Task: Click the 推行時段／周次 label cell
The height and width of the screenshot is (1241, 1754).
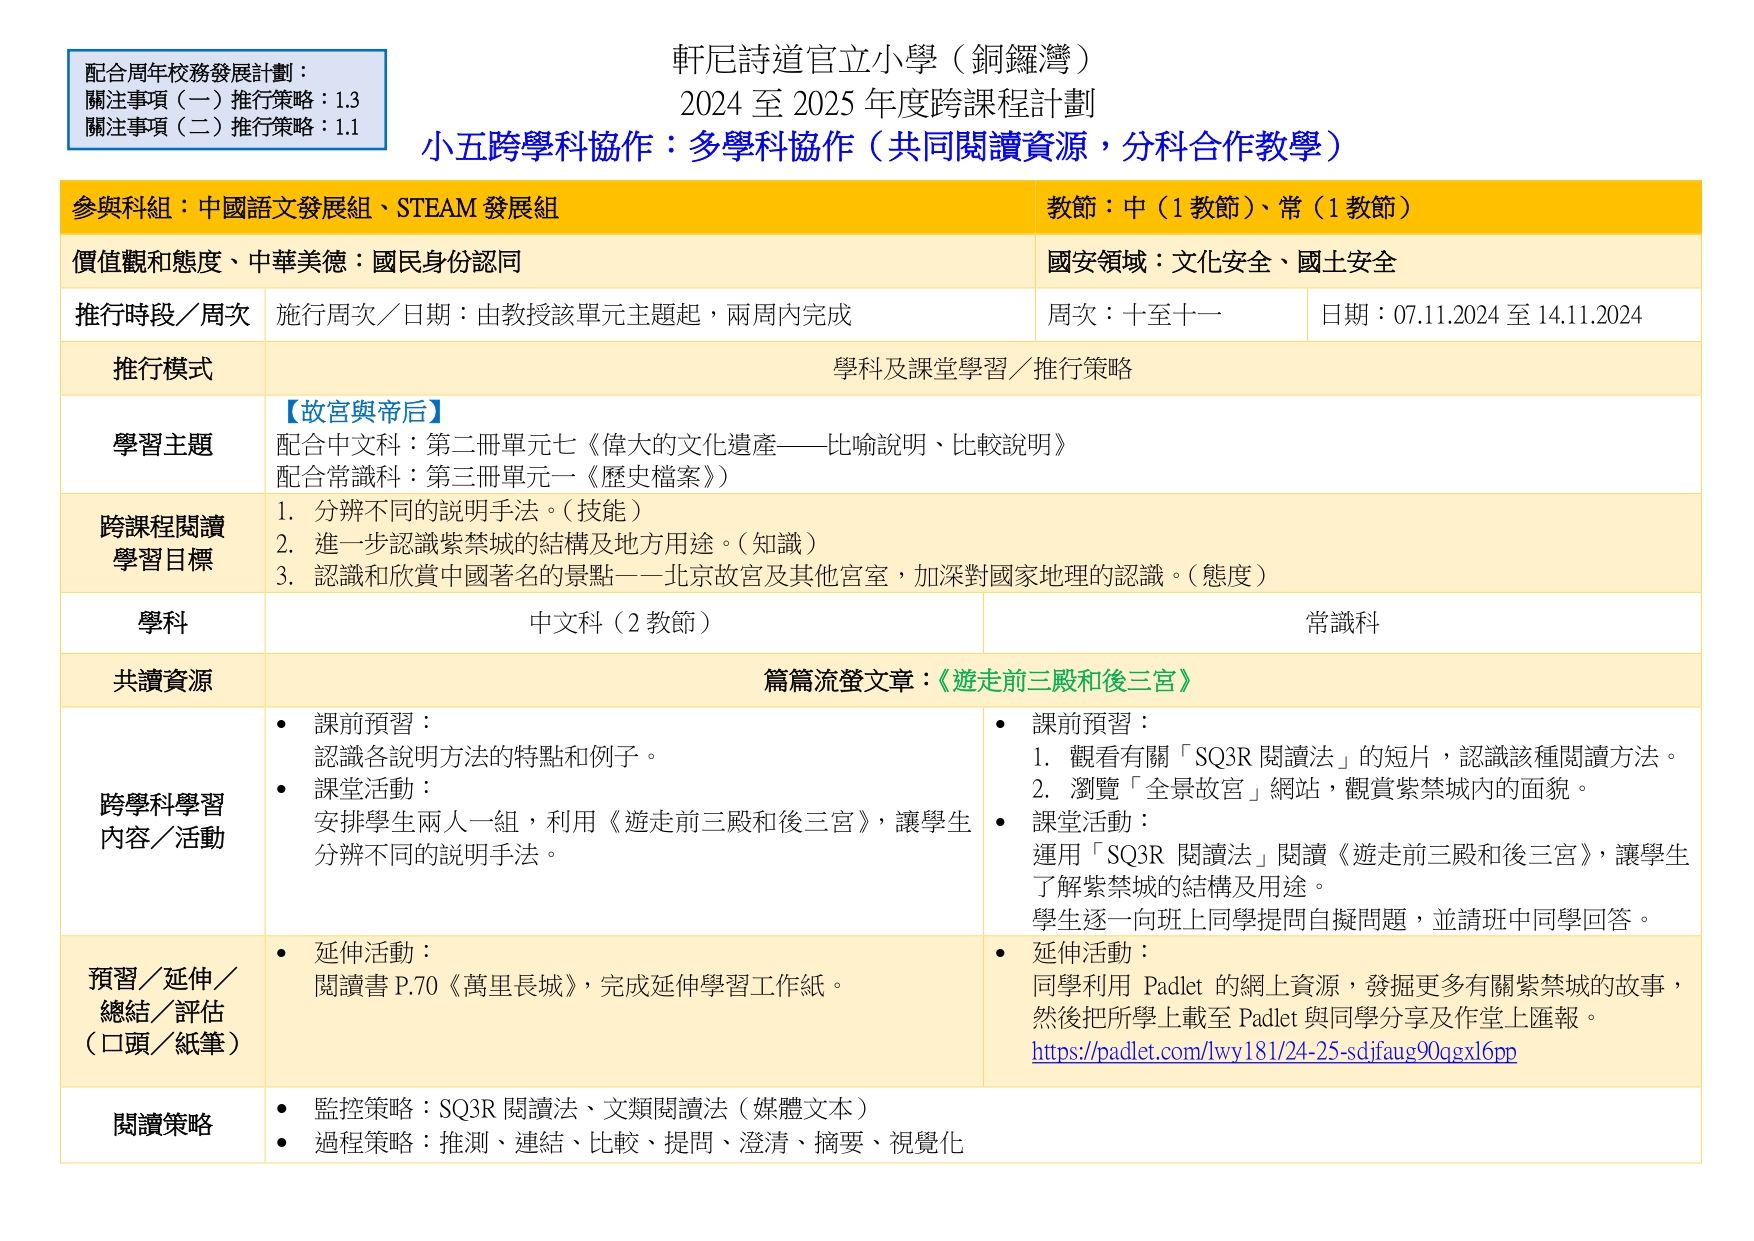Action: 162,315
